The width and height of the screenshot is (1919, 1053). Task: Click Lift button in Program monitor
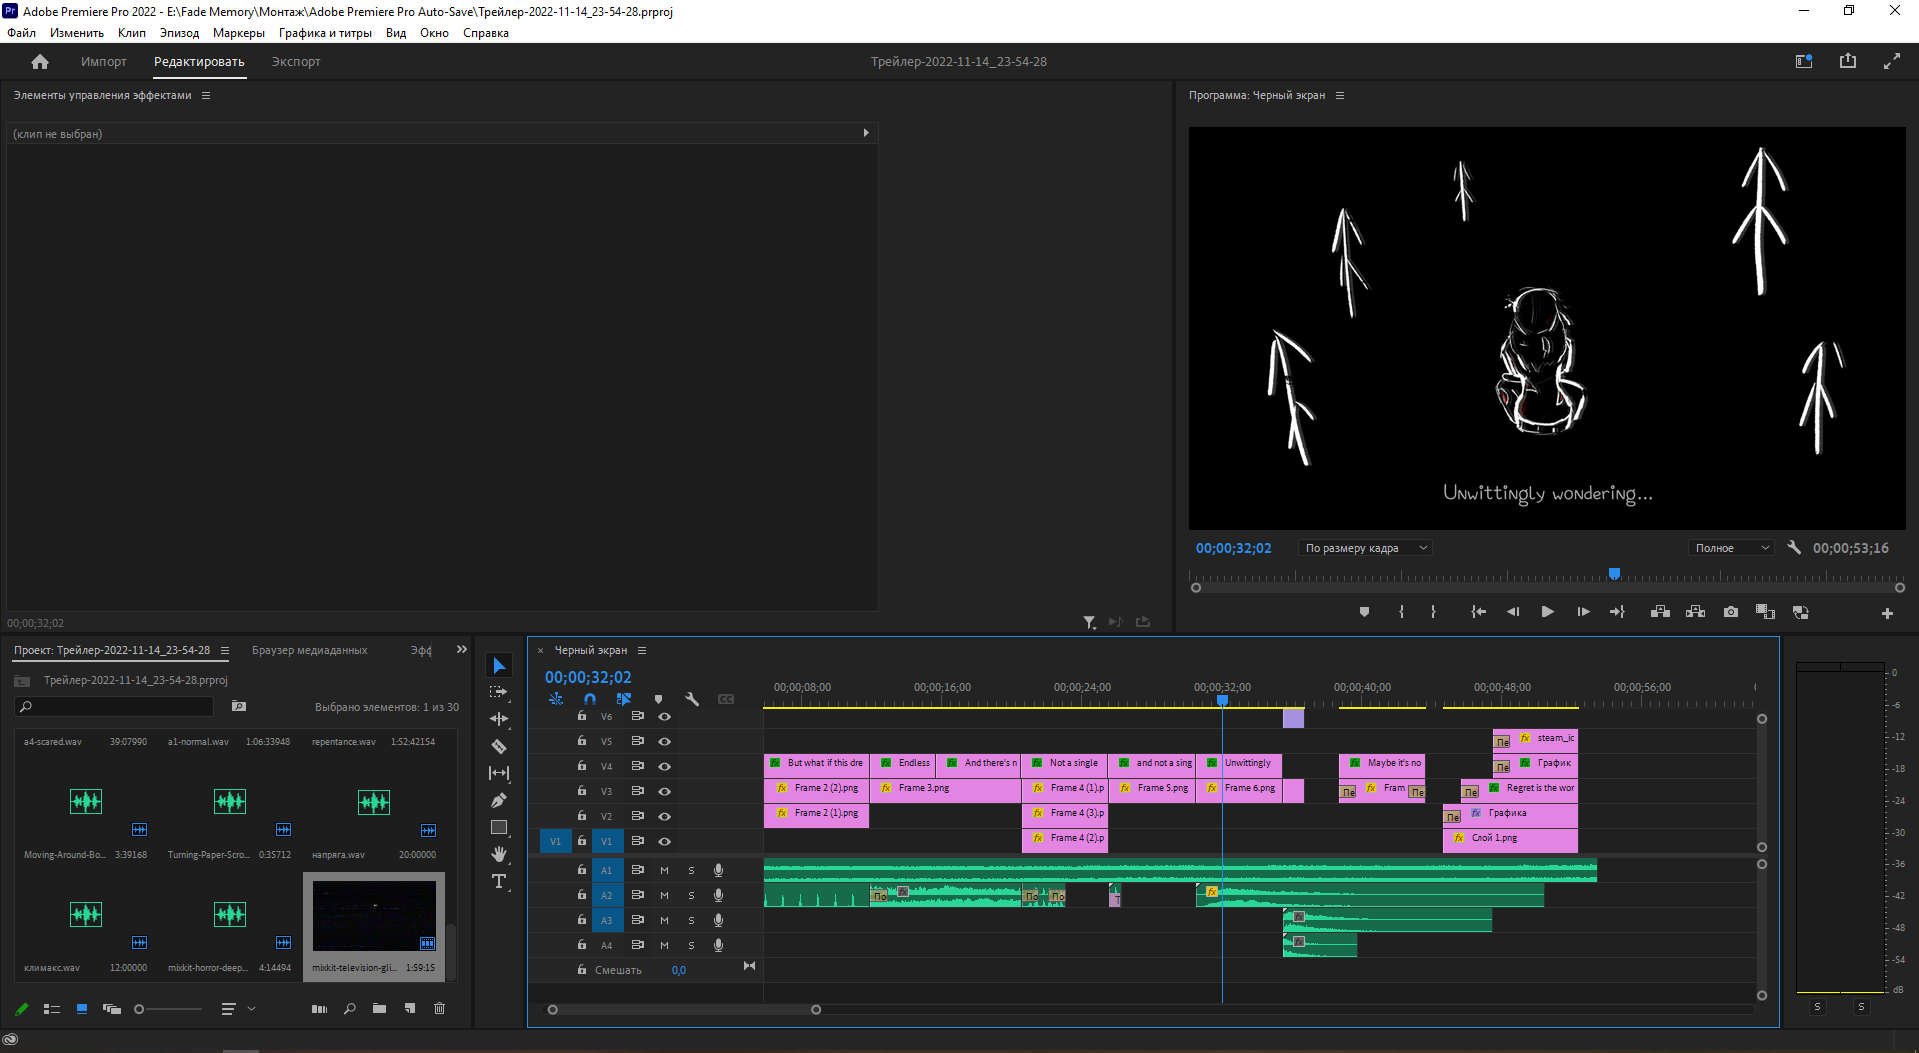[x=1660, y=612]
